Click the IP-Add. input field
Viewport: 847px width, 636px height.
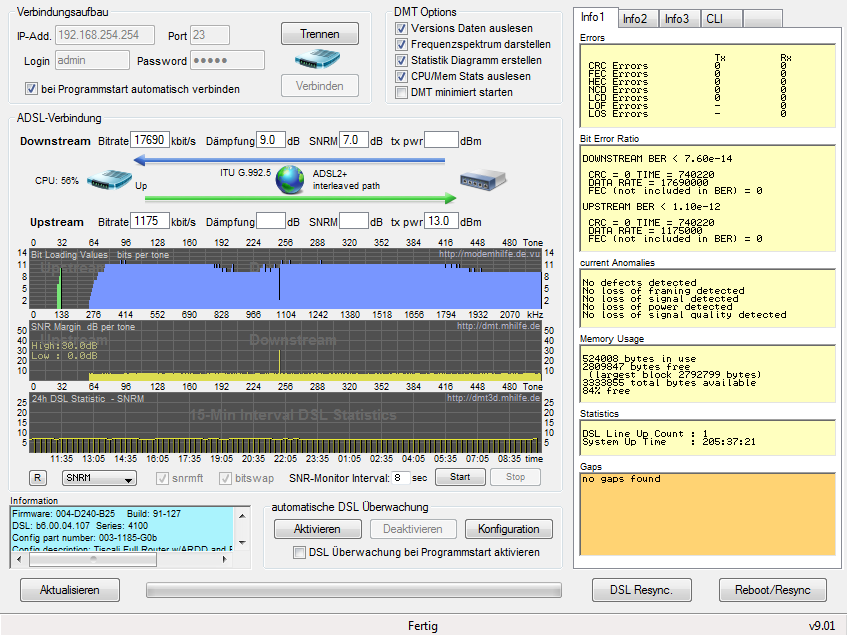105,35
